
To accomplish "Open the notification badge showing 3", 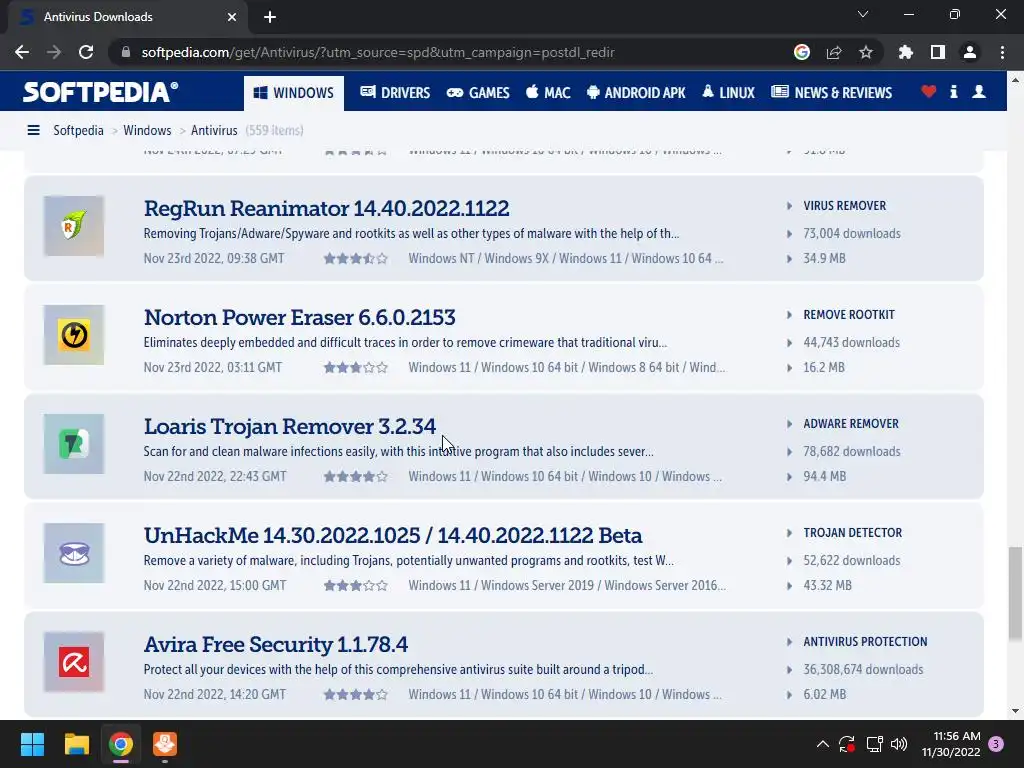I will point(996,744).
